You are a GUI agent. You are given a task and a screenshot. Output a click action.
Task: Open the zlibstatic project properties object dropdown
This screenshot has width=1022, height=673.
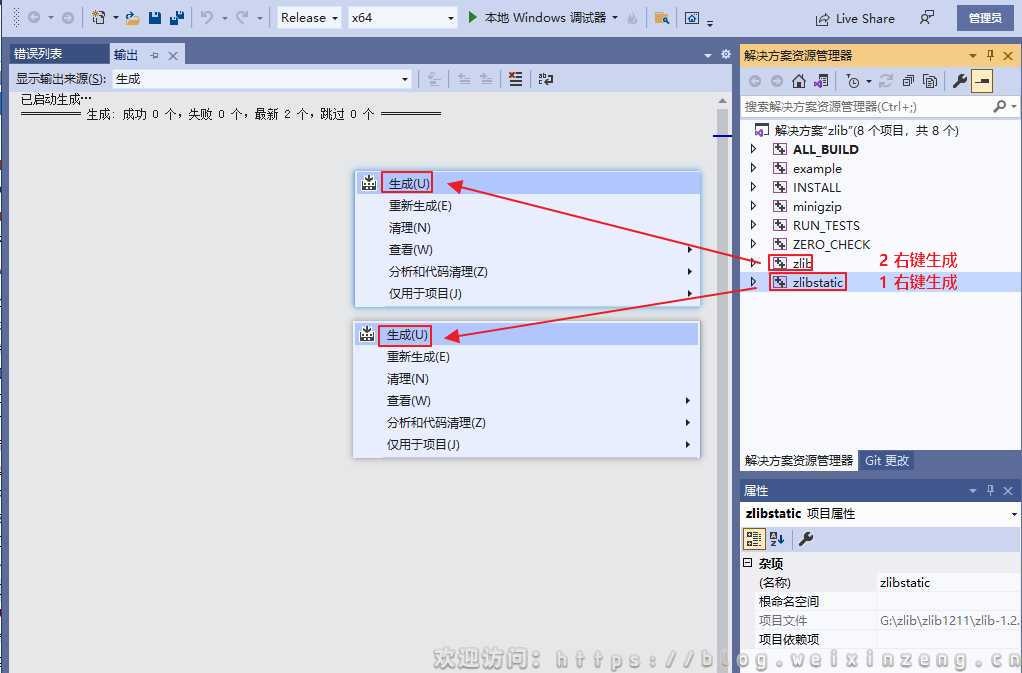pyautogui.click(x=1014, y=514)
